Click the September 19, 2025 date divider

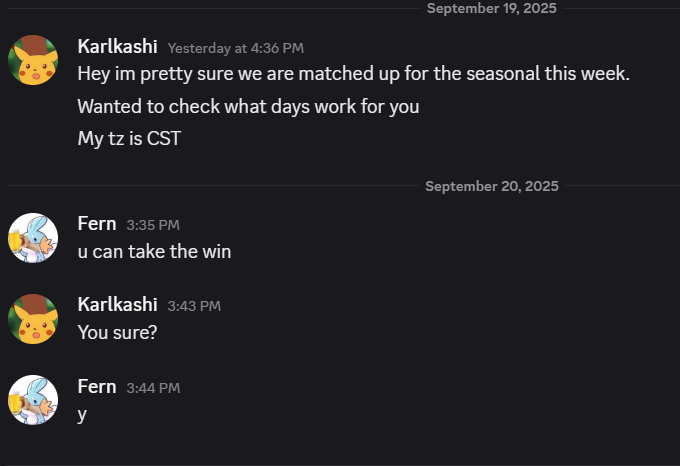(492, 8)
